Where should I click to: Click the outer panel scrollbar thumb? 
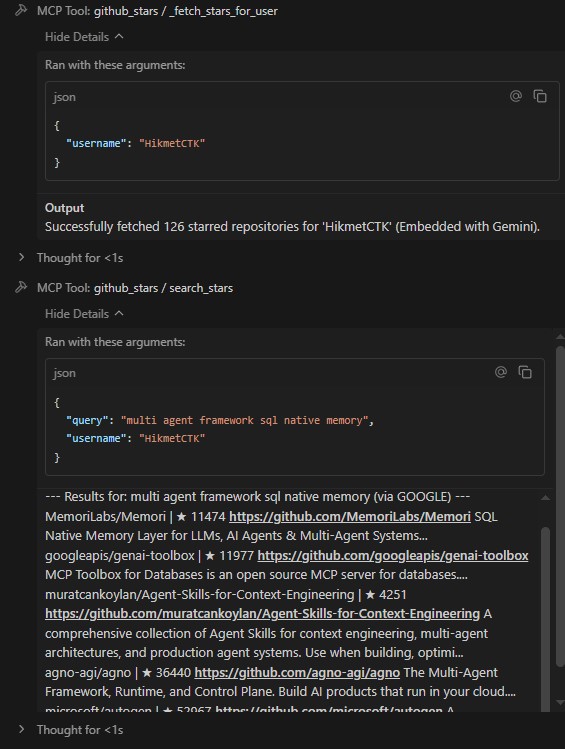560,506
